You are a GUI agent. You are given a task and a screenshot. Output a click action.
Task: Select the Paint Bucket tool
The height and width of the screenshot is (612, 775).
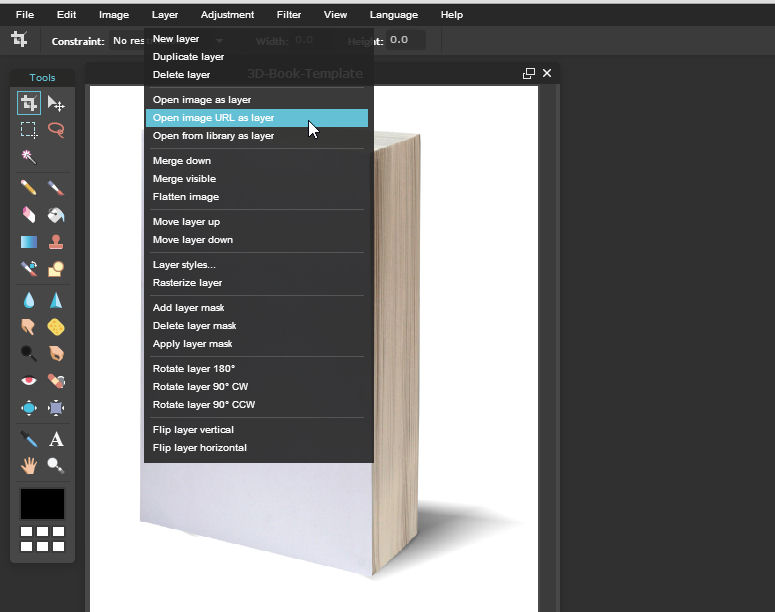[56, 215]
